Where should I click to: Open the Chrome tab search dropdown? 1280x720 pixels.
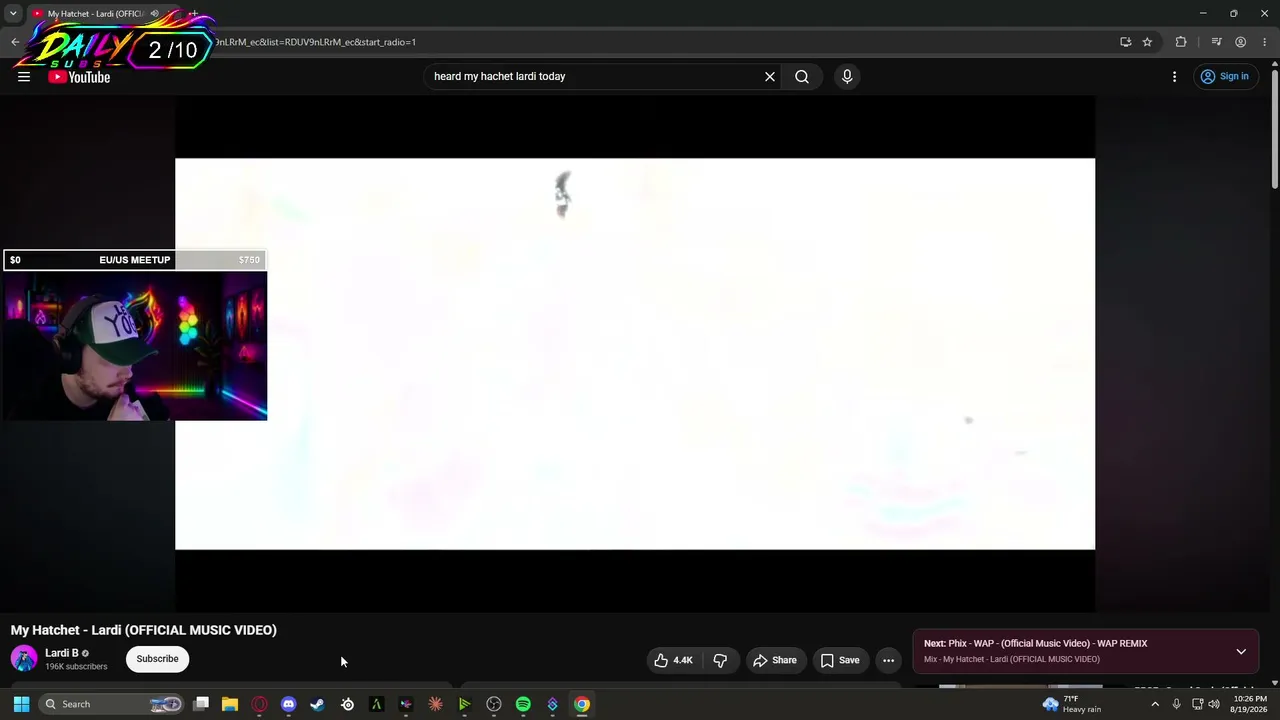(13, 14)
